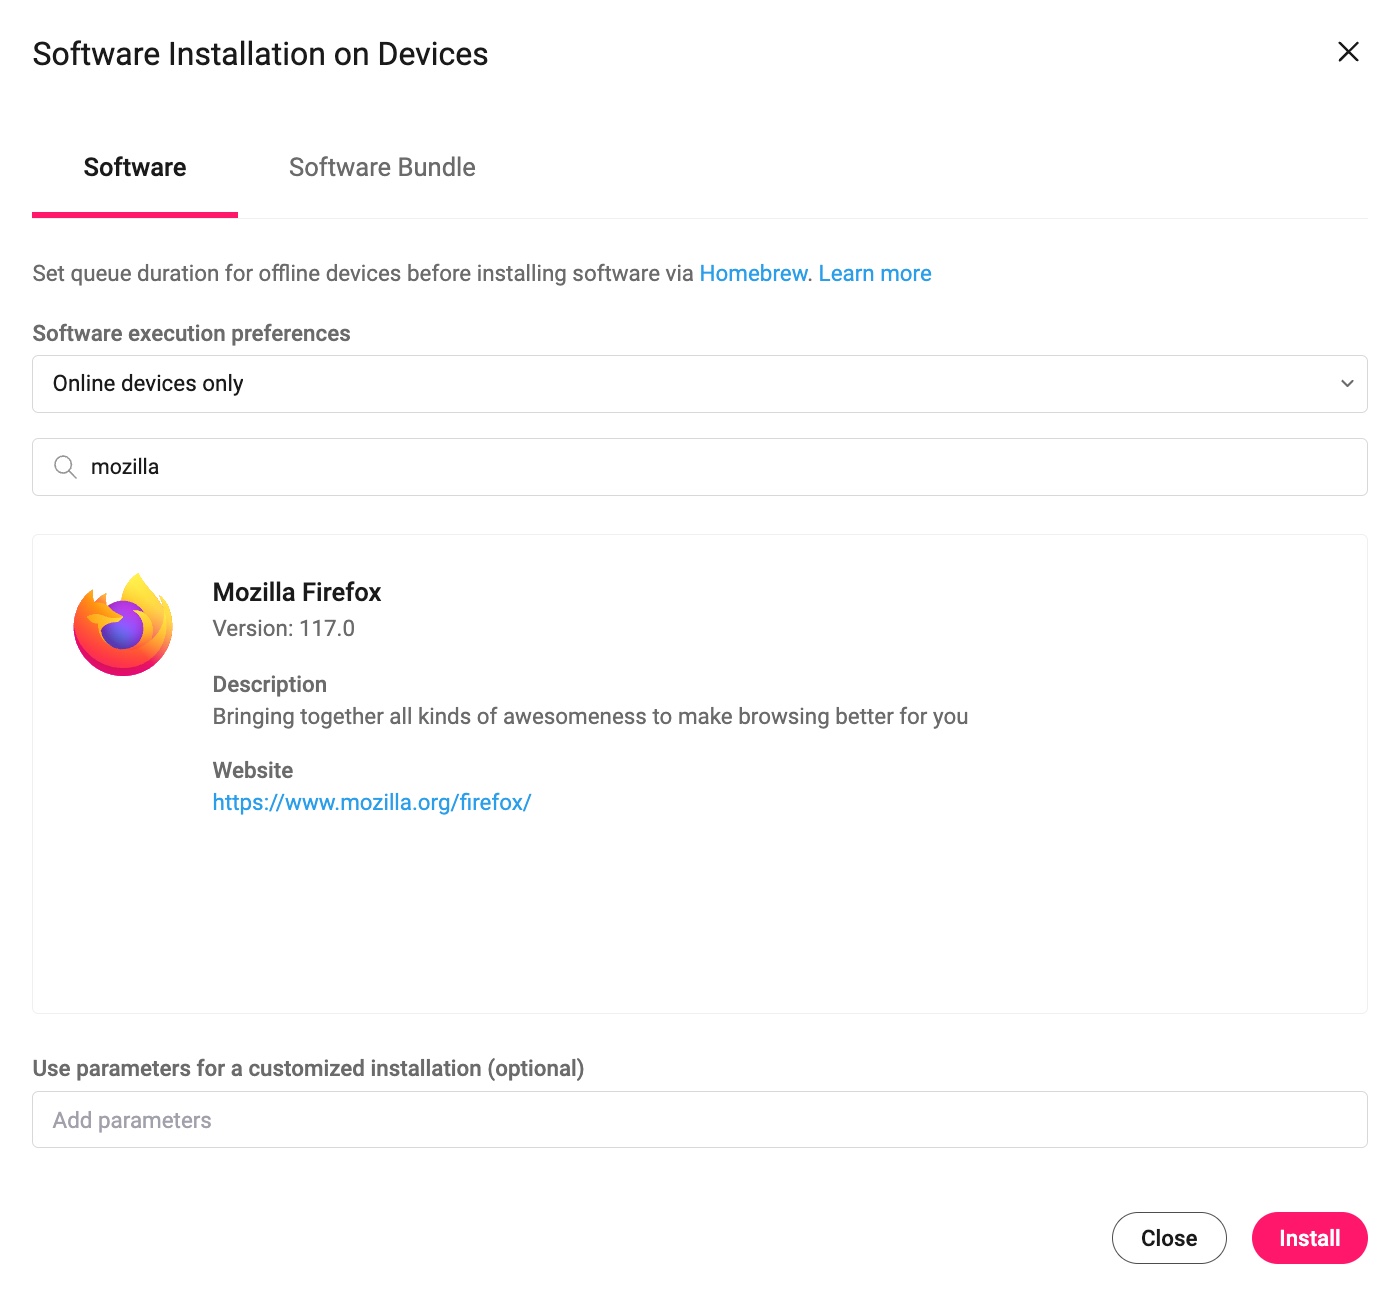
Task: Open the Software execution preferences dropdown
Action: pyautogui.click(x=698, y=383)
